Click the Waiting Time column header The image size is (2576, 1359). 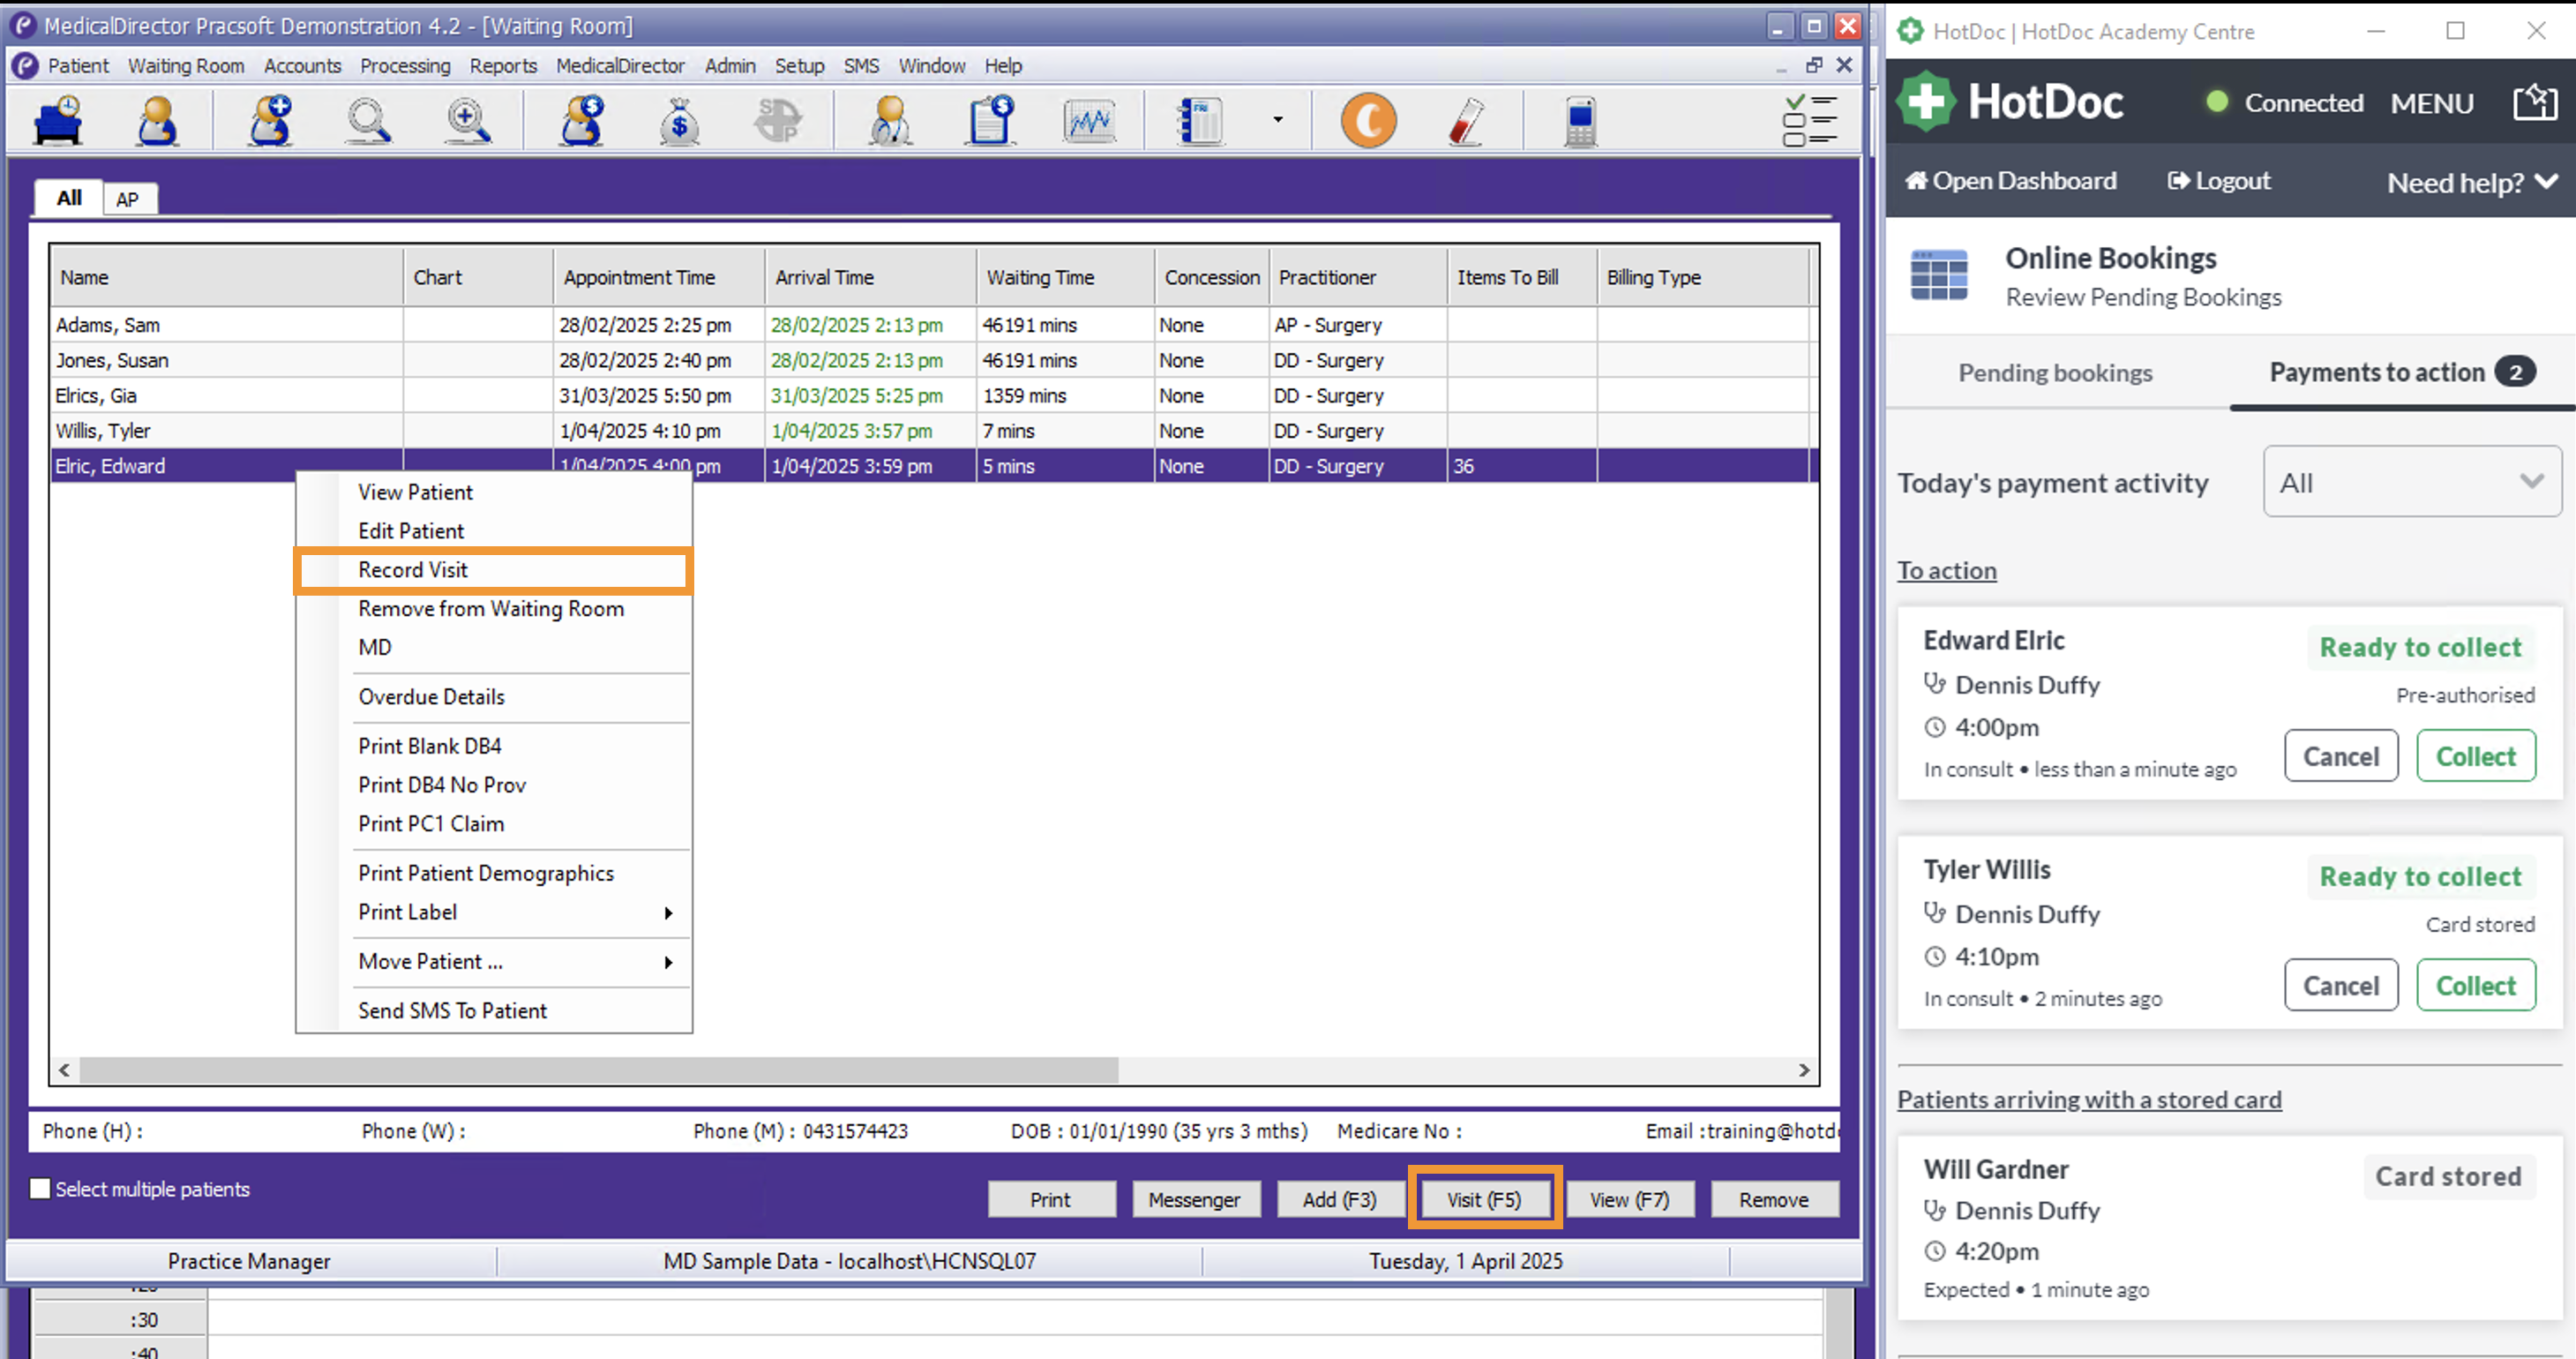[x=1065, y=277]
